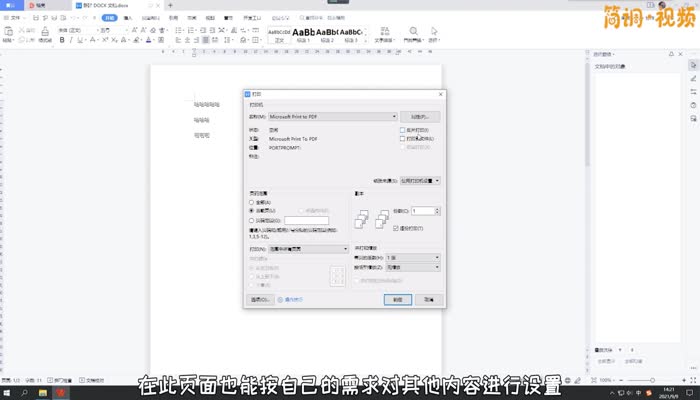Select the All pages radio button

251,202
